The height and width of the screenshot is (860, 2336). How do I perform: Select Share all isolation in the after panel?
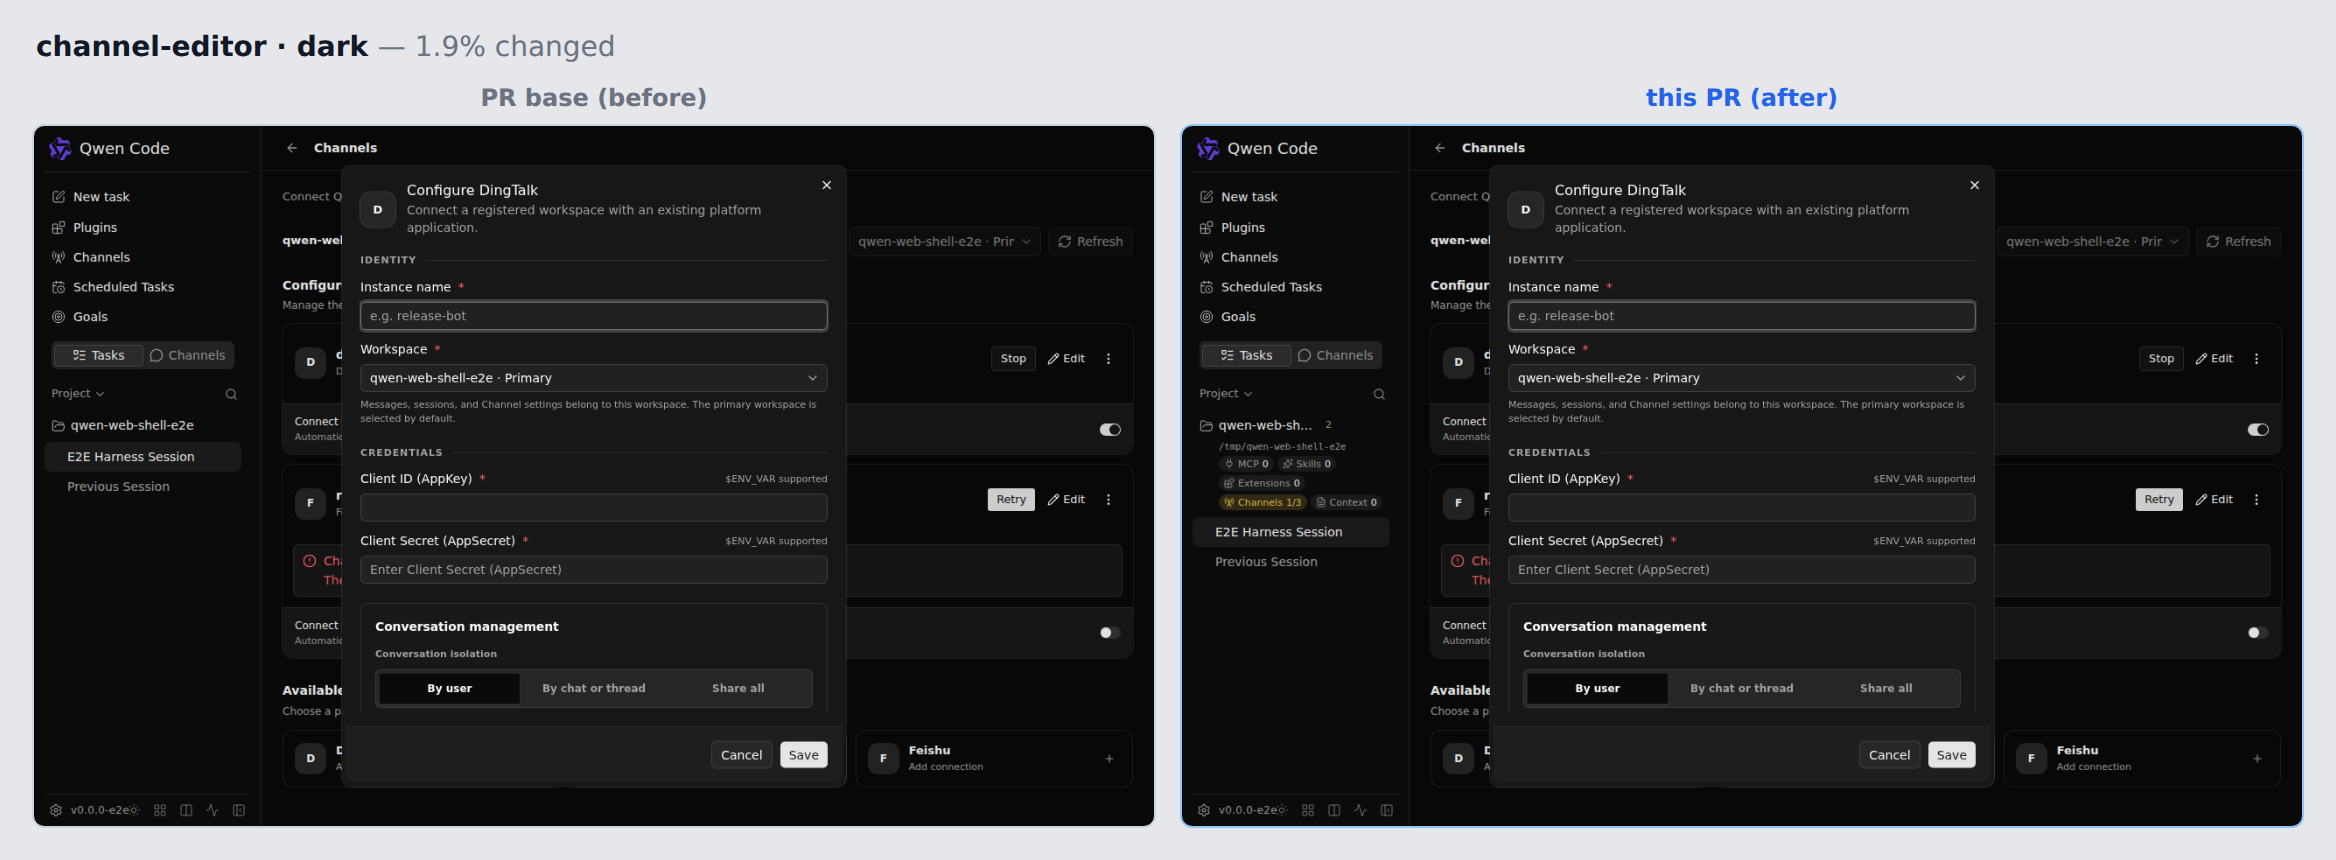[1886, 689]
